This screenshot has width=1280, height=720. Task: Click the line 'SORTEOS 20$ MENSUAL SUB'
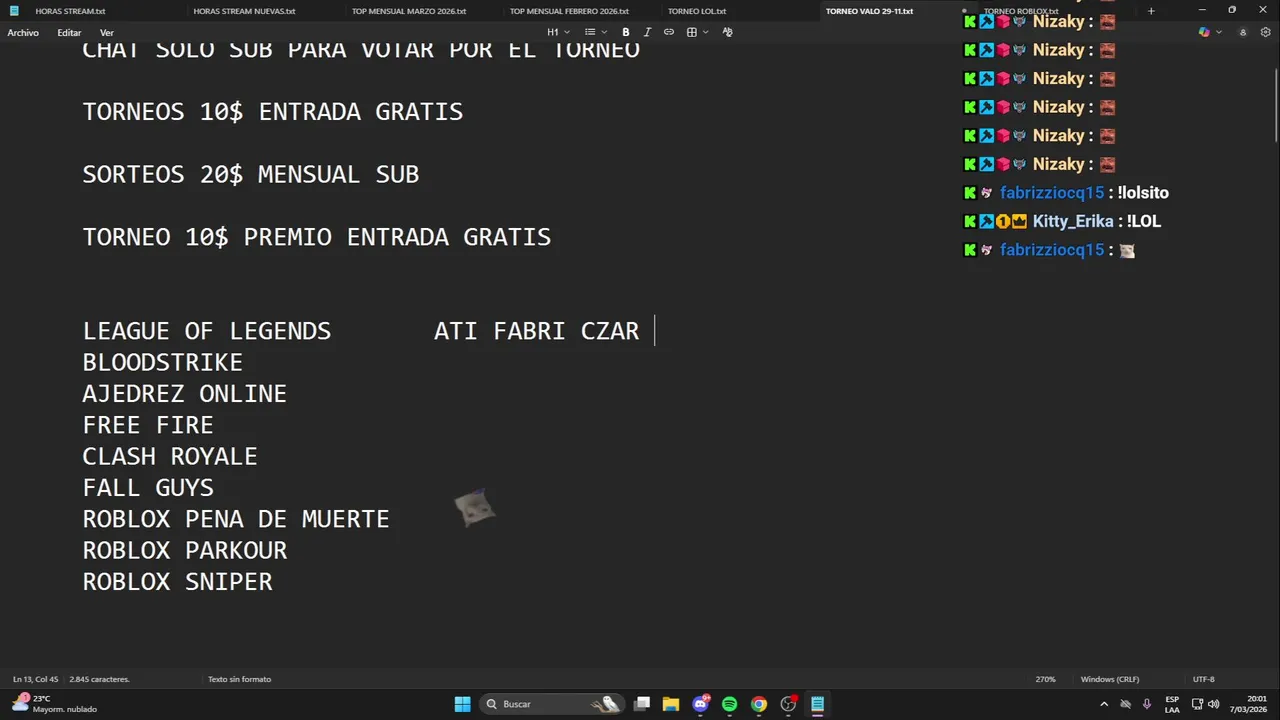[x=251, y=174]
